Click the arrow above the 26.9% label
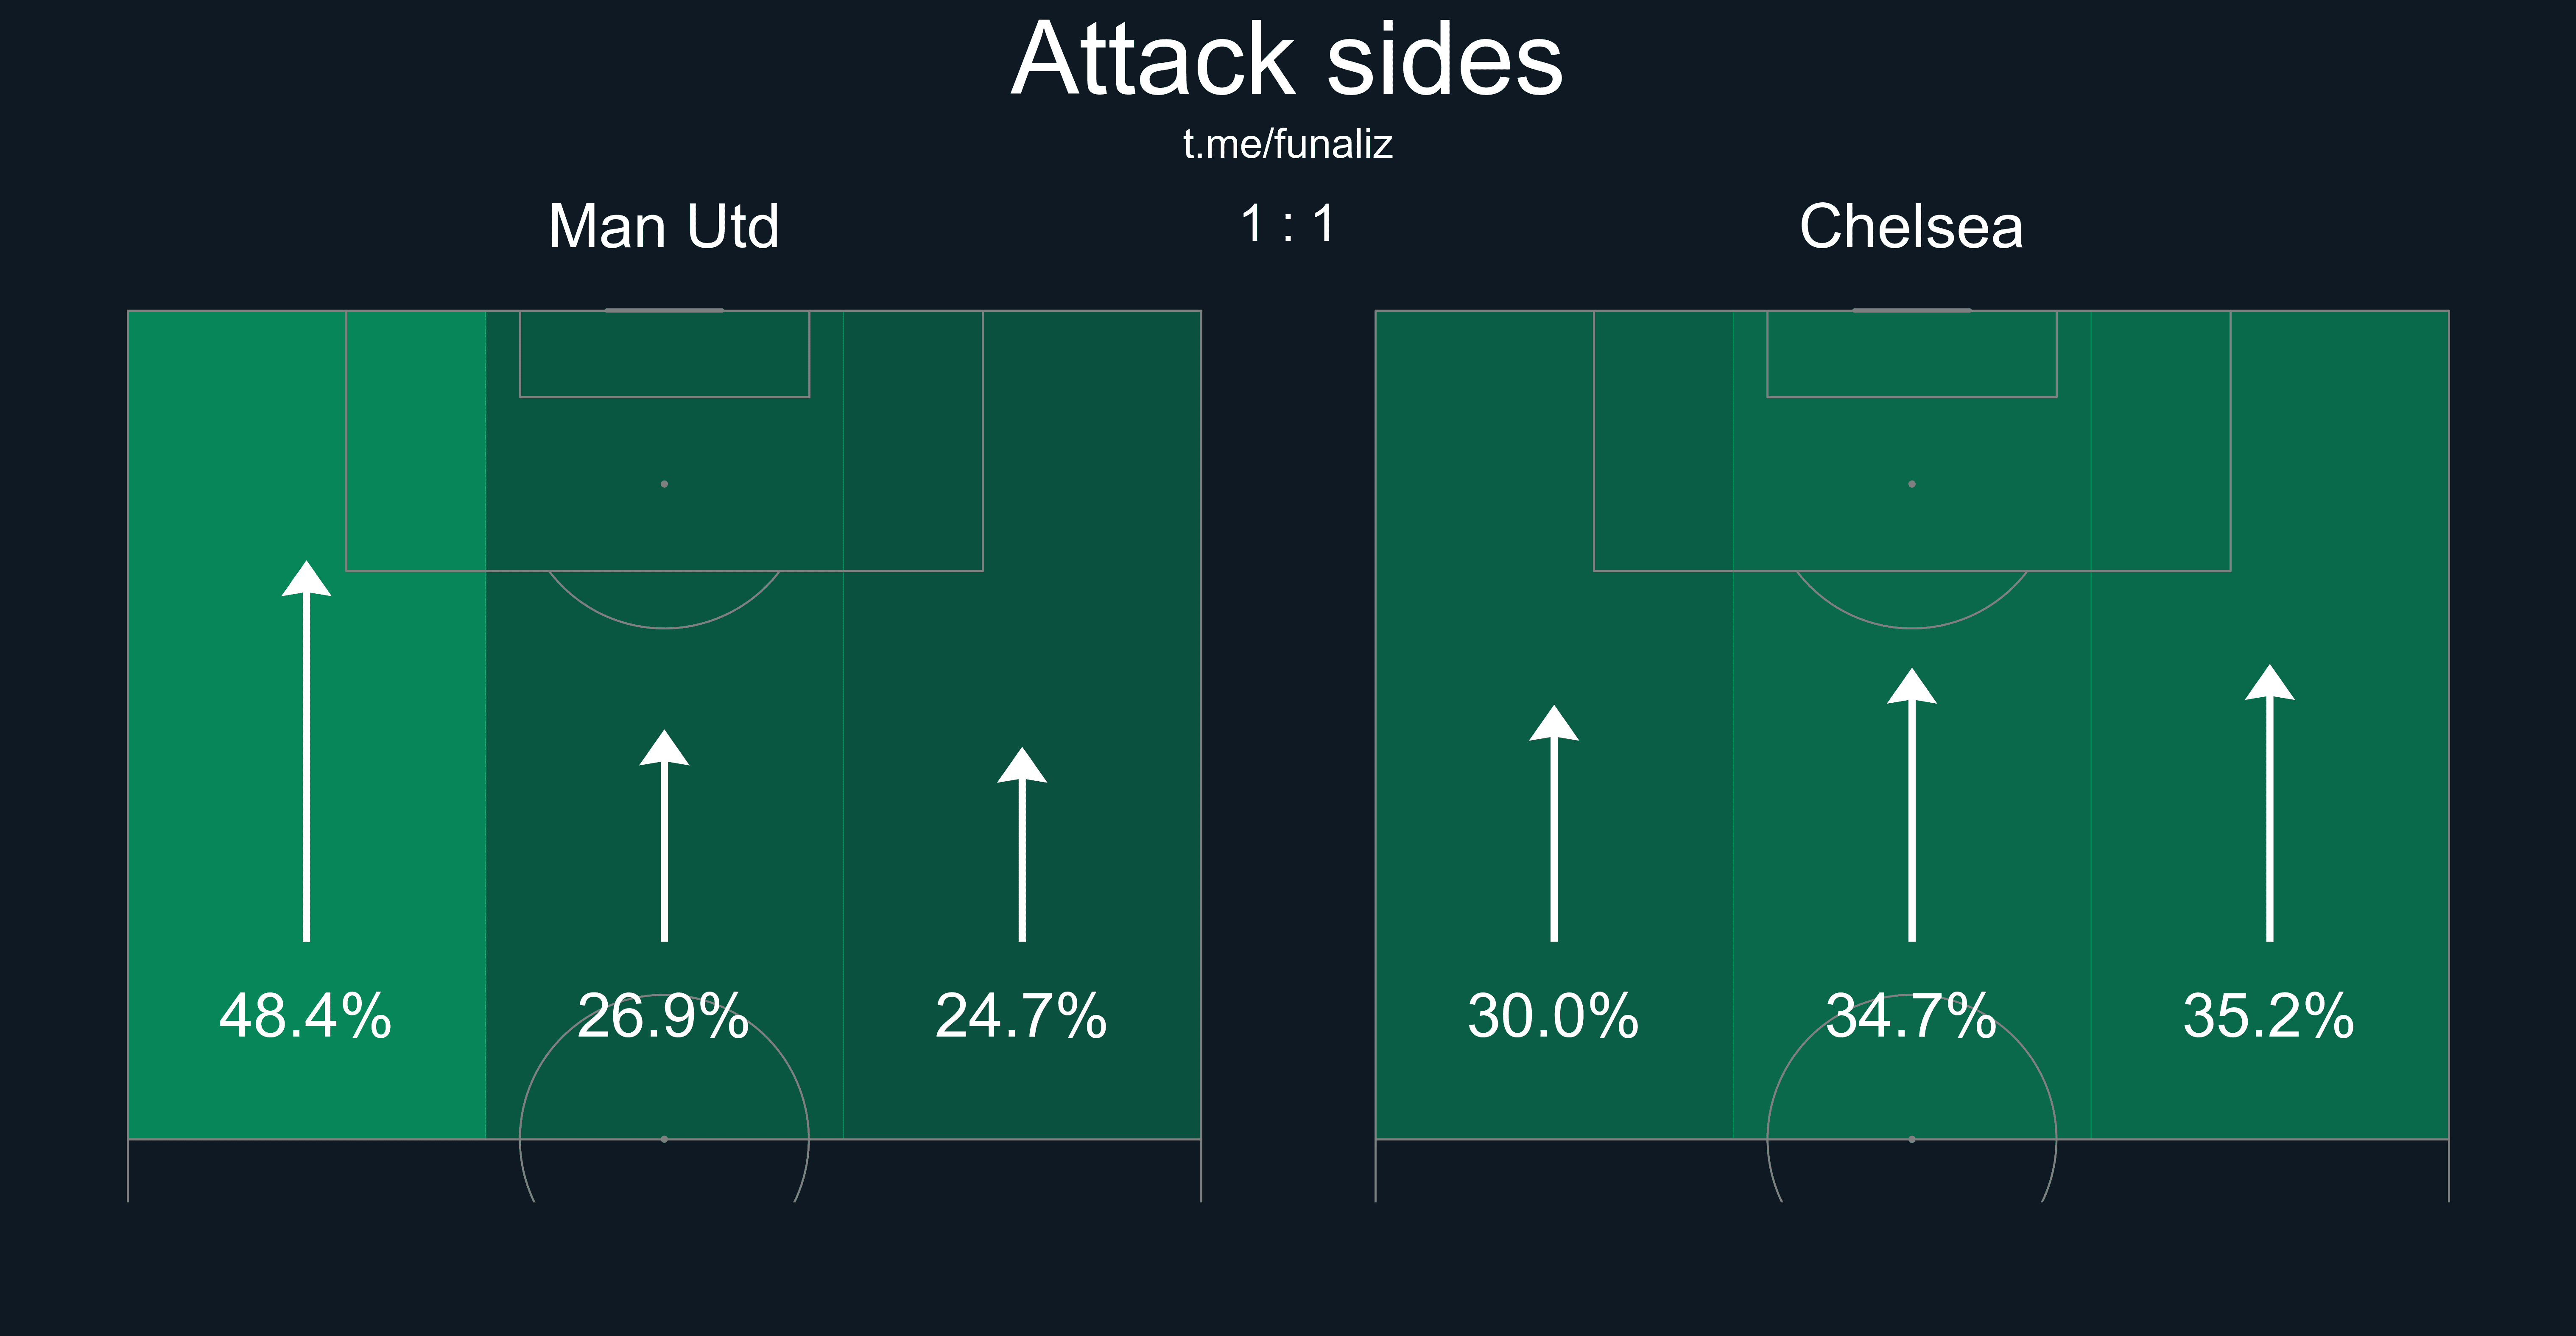 [664, 835]
